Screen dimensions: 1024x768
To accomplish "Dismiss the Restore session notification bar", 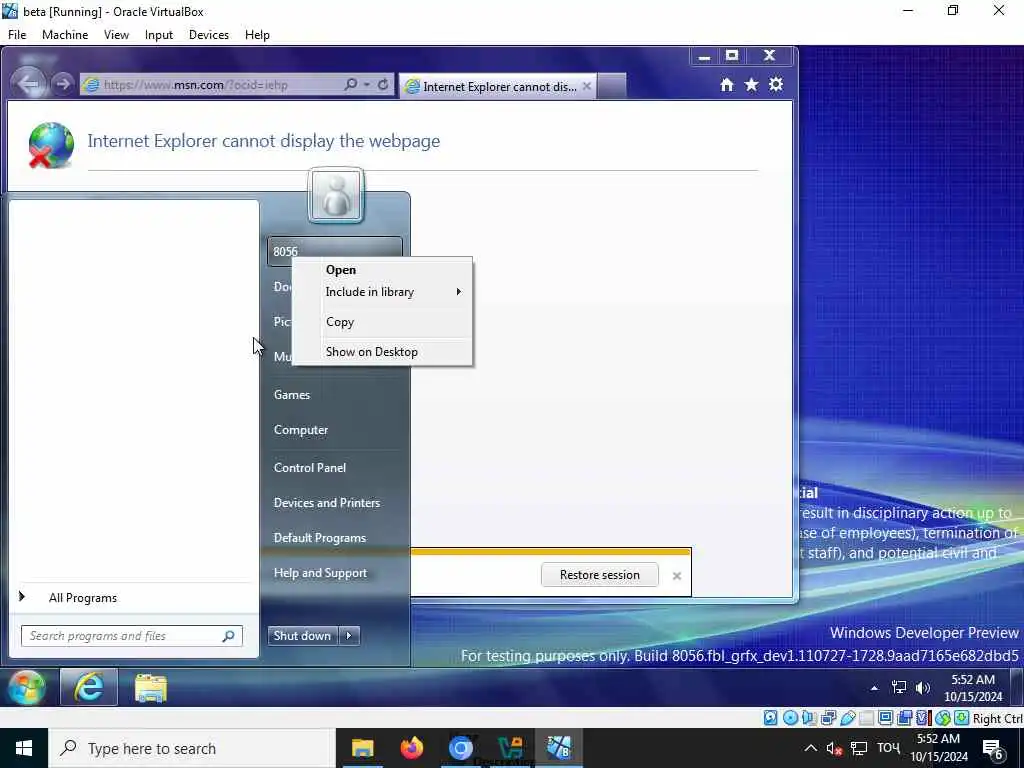I will coord(677,576).
